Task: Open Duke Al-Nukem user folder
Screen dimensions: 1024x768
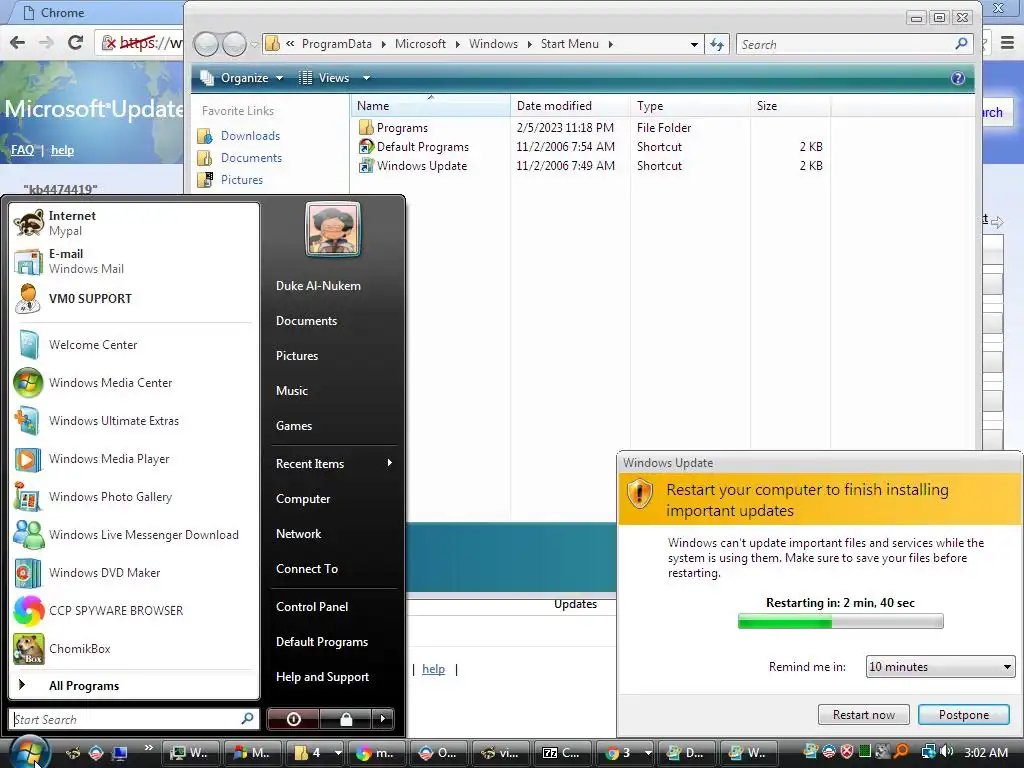Action: pyautogui.click(x=318, y=286)
